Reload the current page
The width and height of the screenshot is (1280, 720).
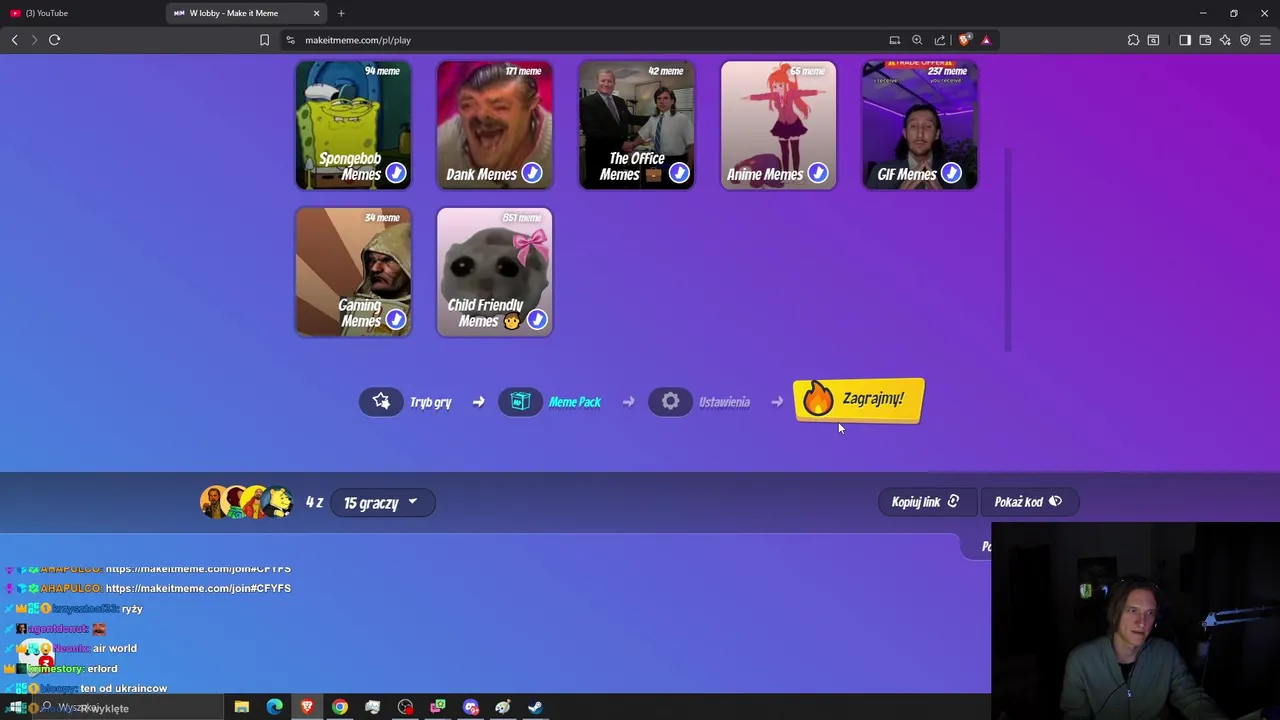tap(54, 40)
